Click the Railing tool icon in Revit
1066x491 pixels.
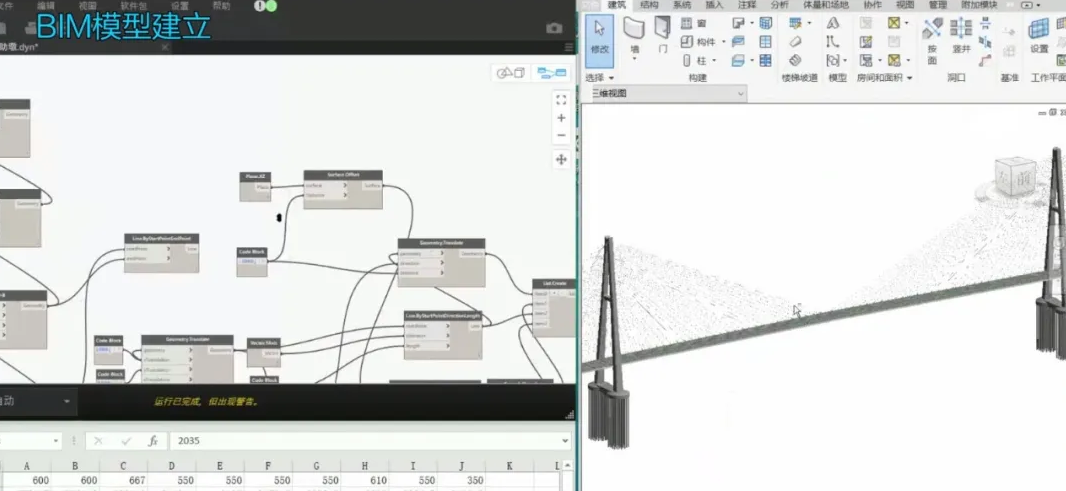[x=795, y=23]
